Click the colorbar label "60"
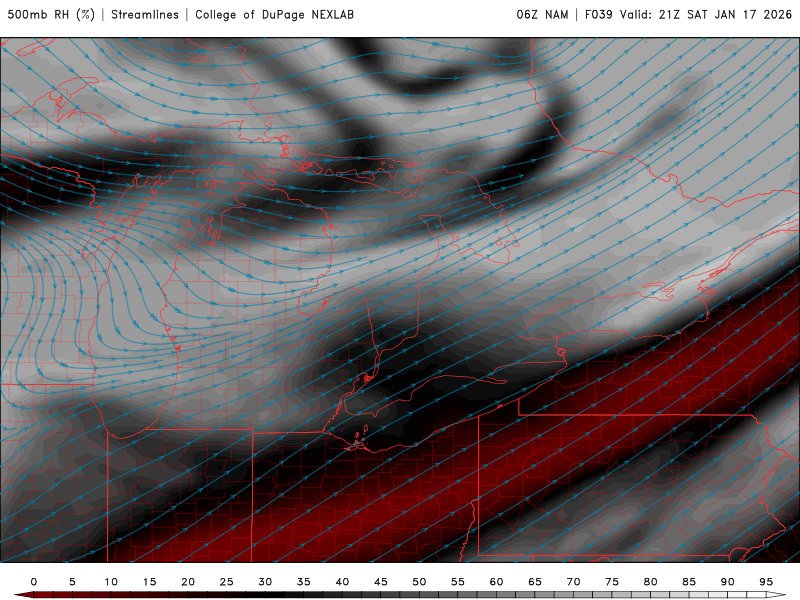The height and width of the screenshot is (600, 800). click(496, 582)
